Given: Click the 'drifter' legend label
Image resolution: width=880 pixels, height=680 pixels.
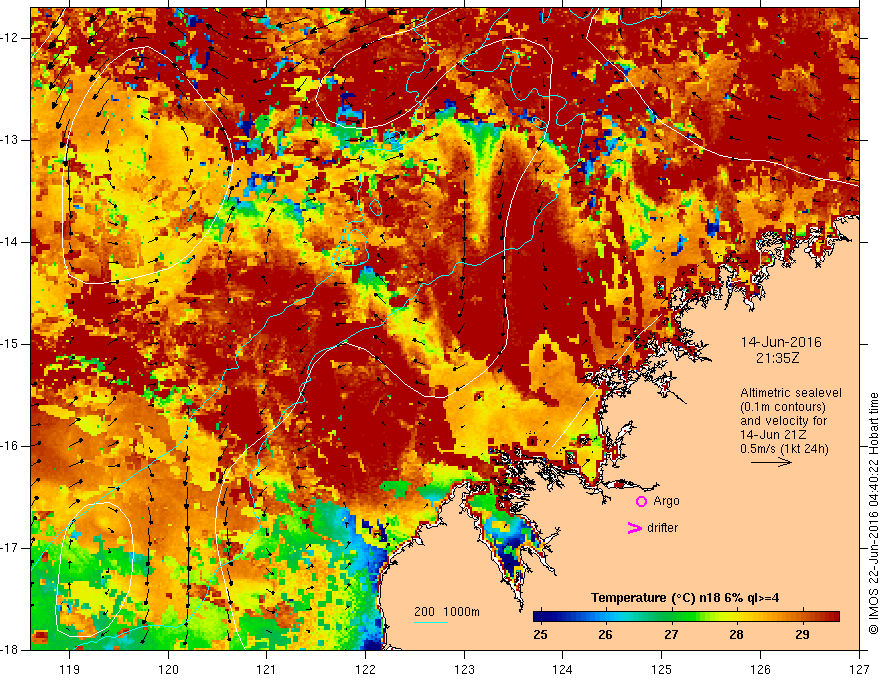Looking at the screenshot, I should pos(662,528).
